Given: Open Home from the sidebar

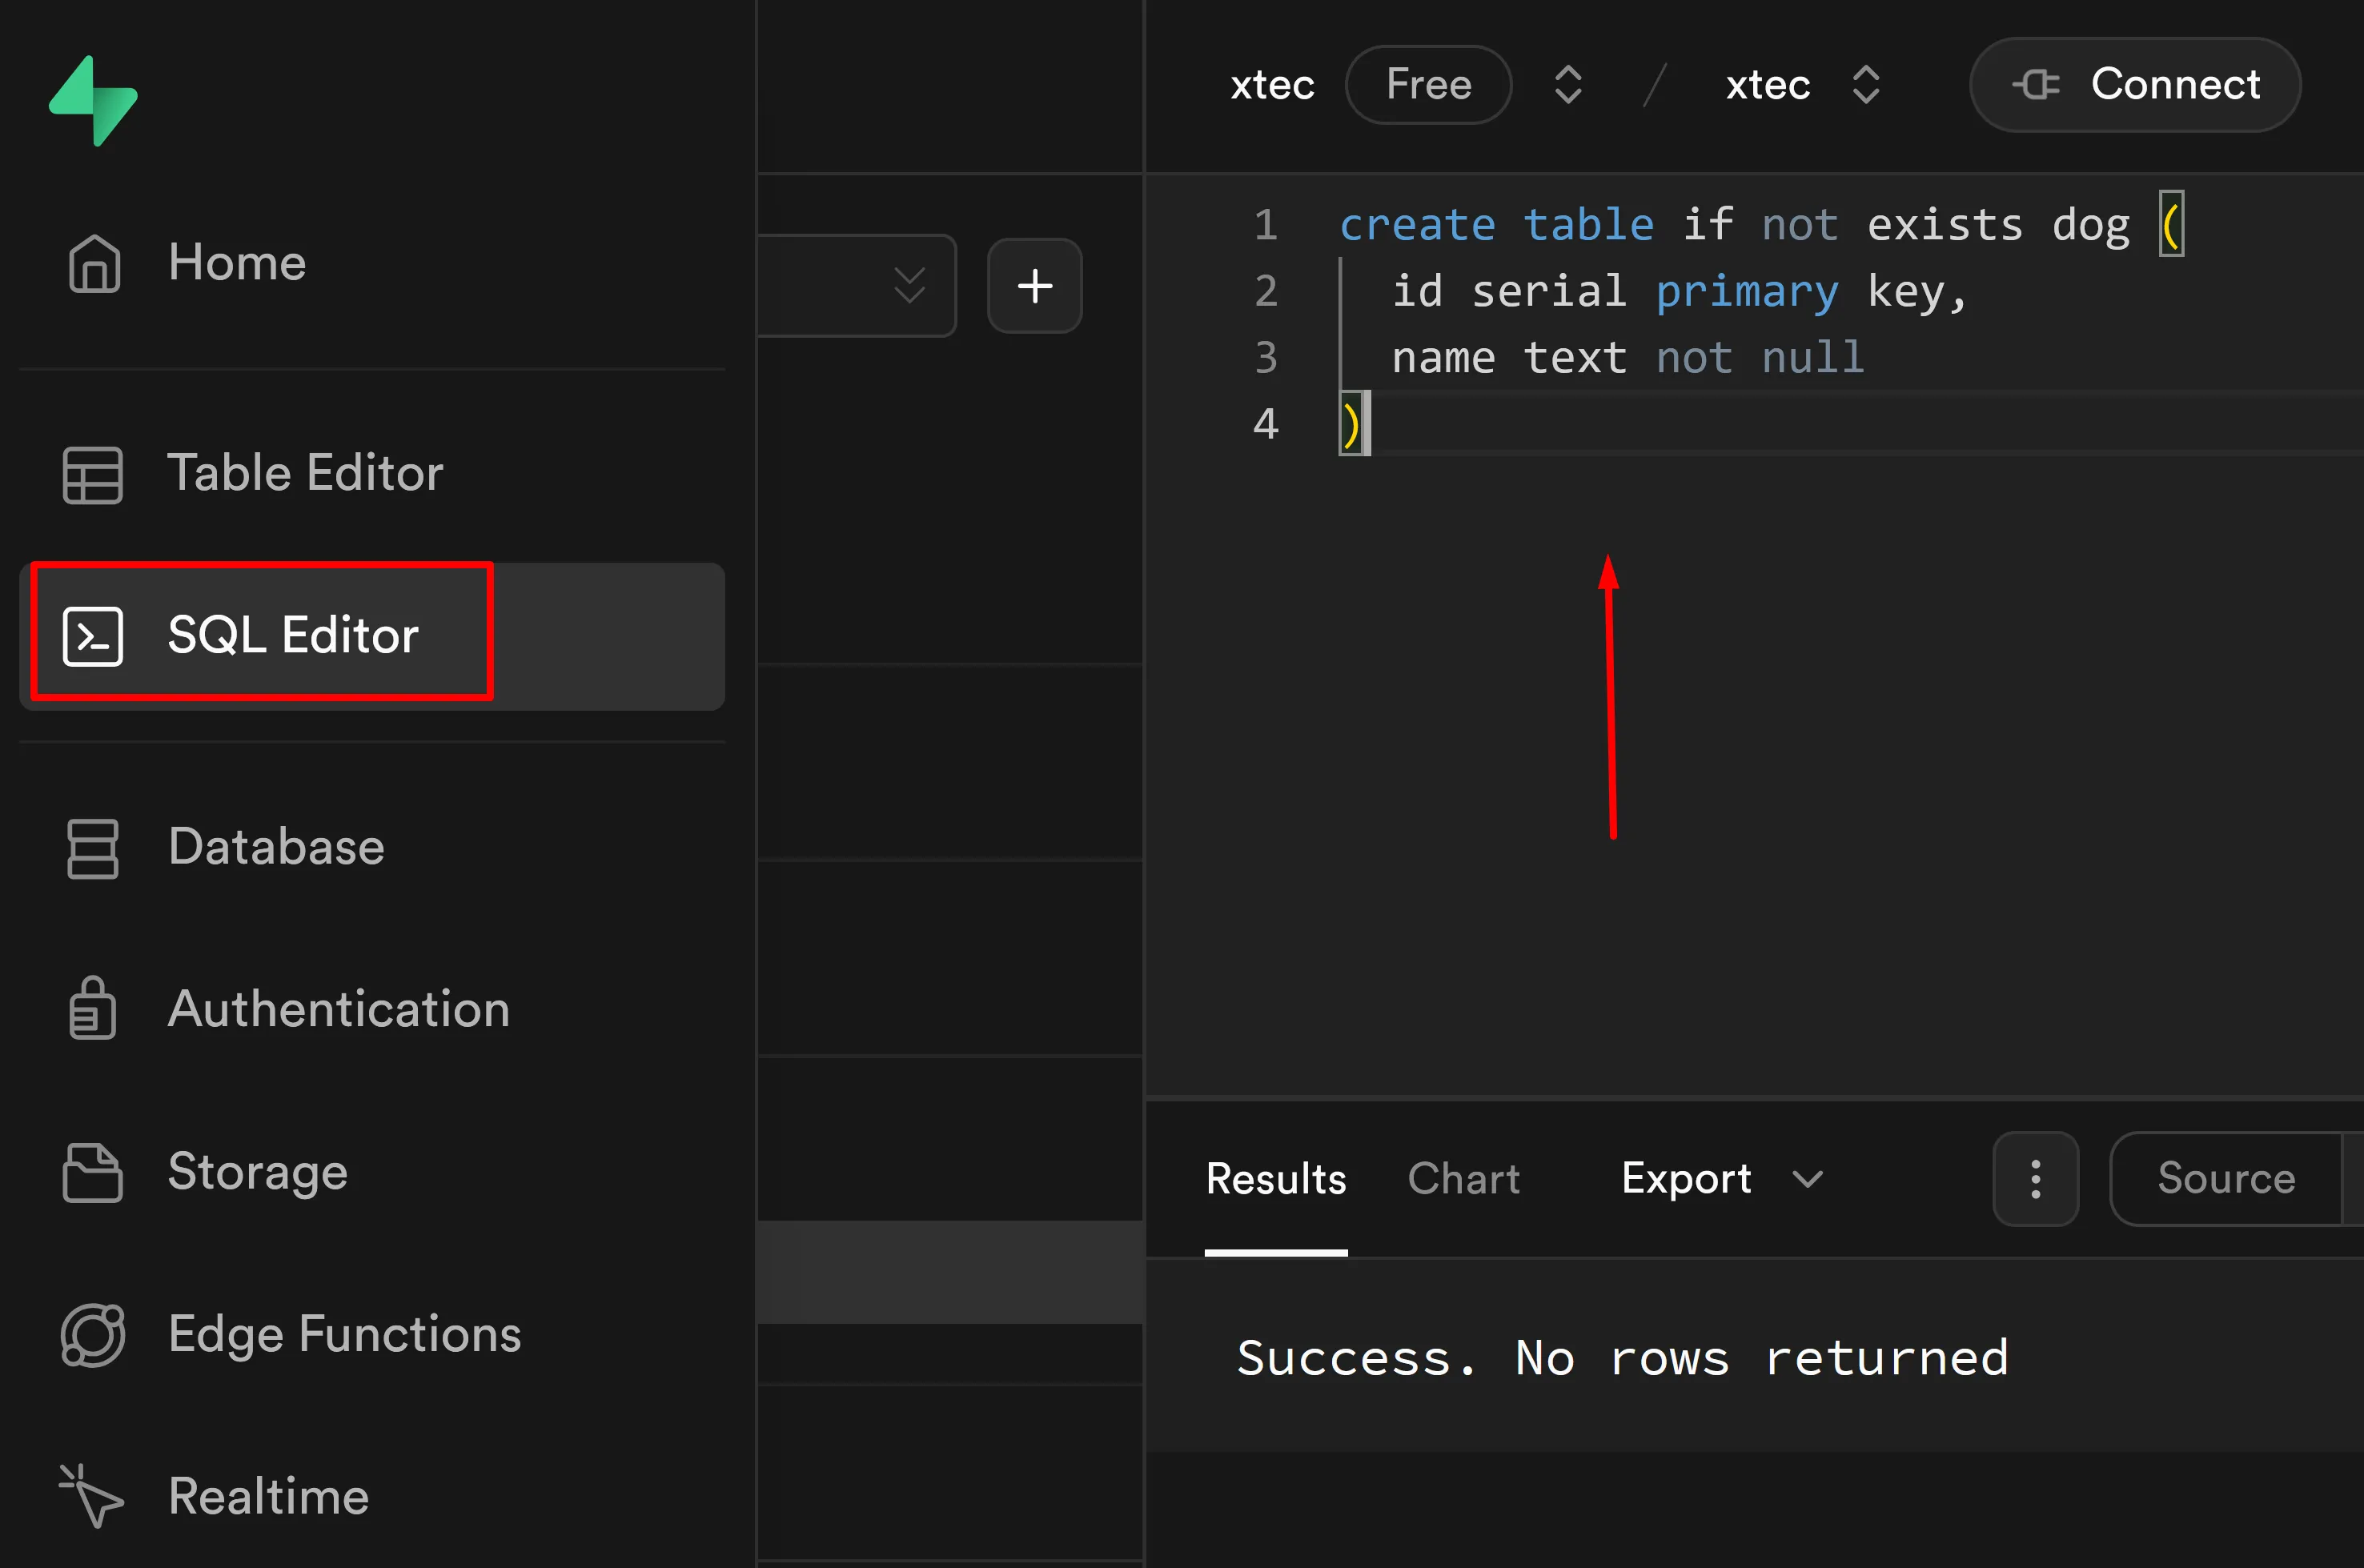Looking at the screenshot, I should [236, 263].
